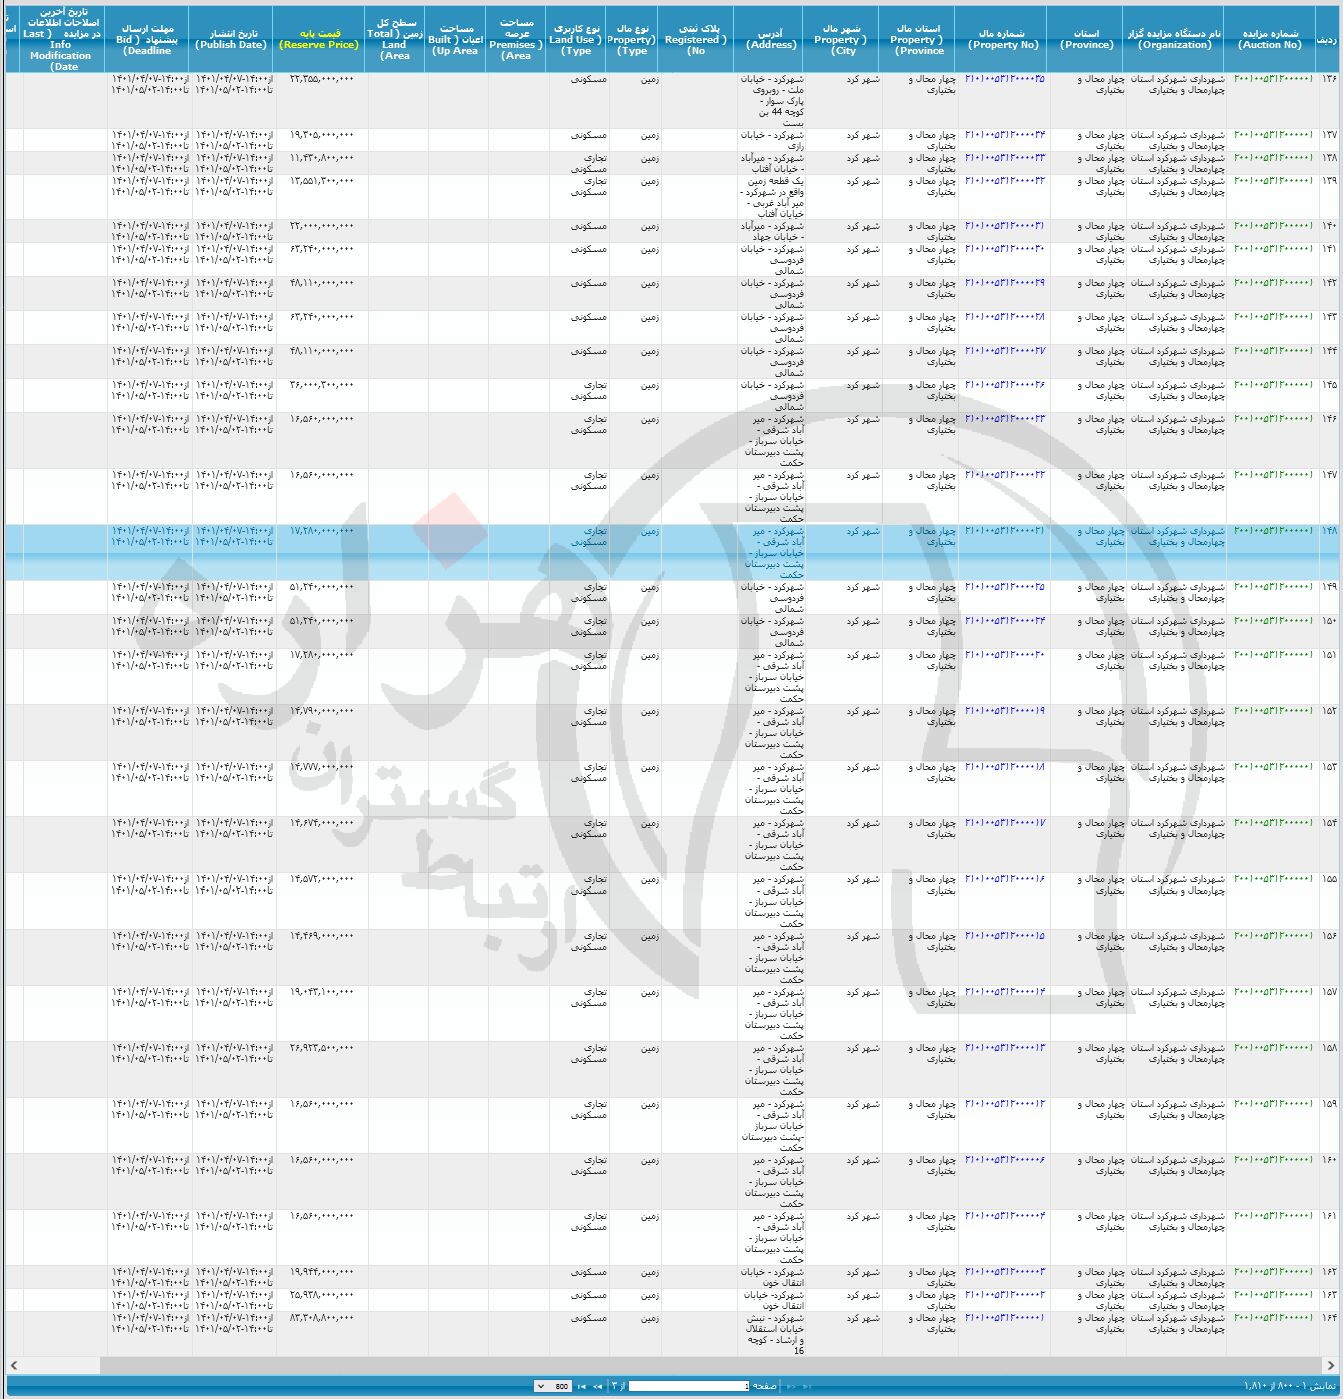
Task: Select the address cell mentioning کوچه 44 in row 136
Action: 772,100
